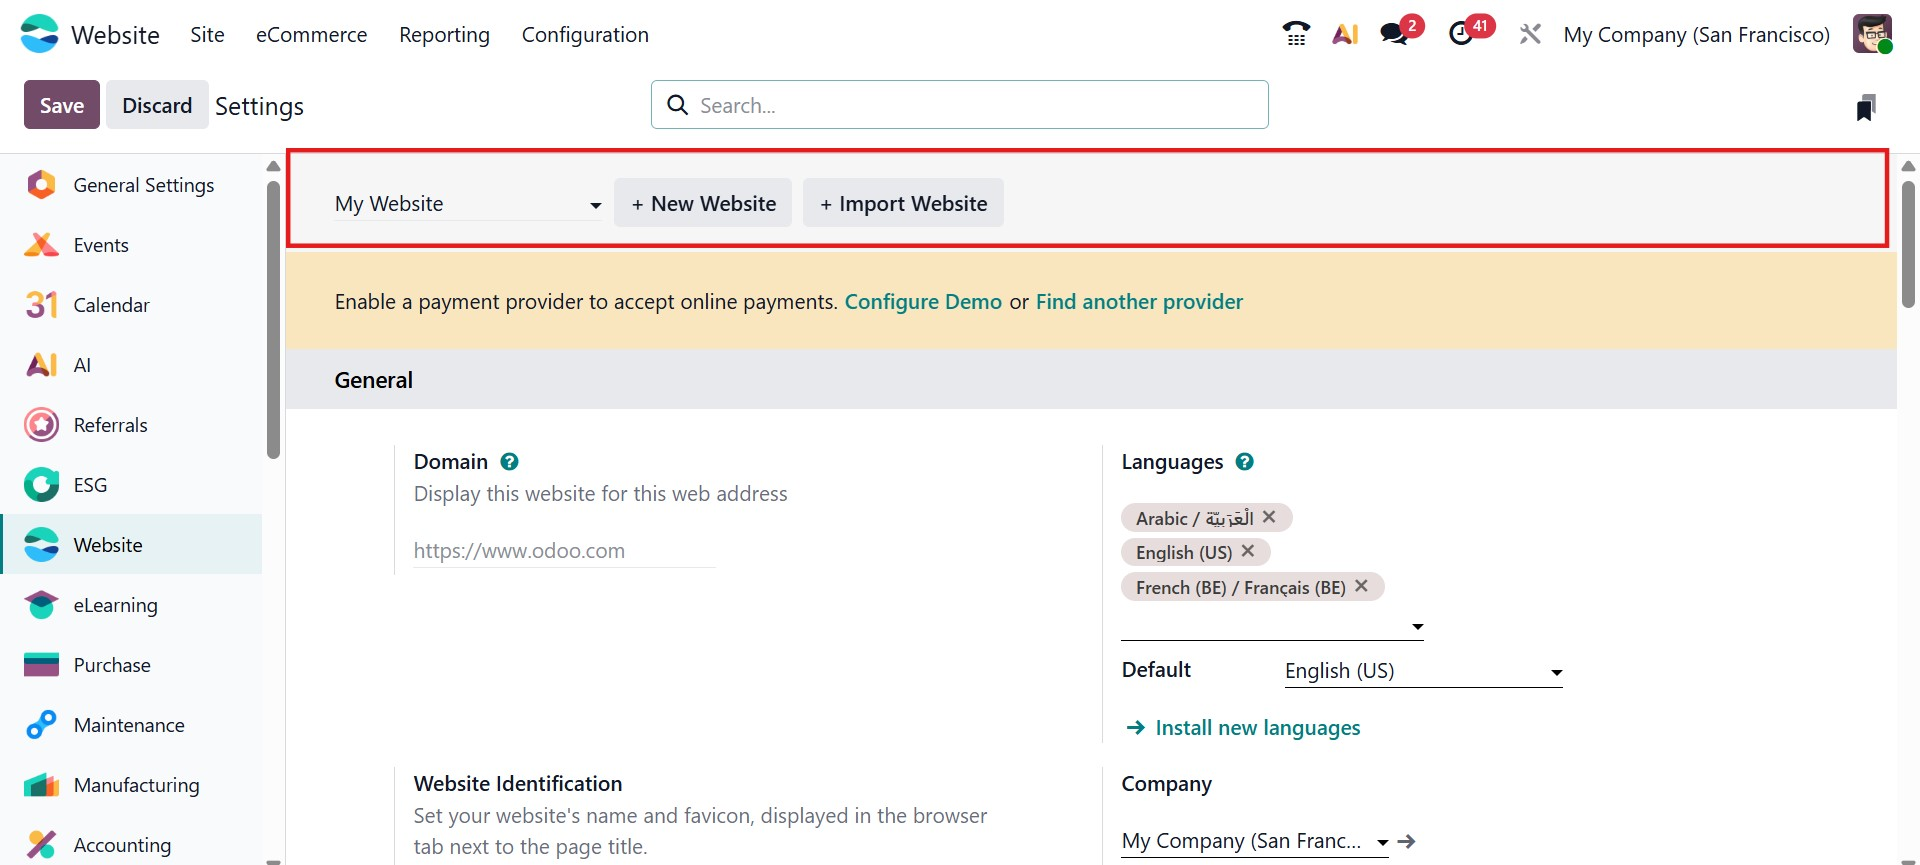This screenshot has width=1920, height=865.
Task: Click the bookmark icon near search
Action: pyautogui.click(x=1865, y=107)
